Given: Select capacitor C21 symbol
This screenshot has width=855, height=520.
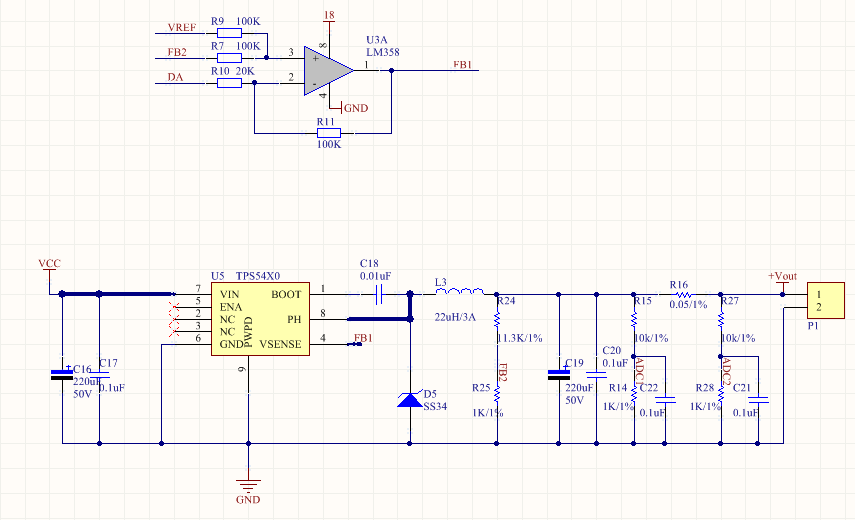Looking at the screenshot, I should tap(758, 400).
